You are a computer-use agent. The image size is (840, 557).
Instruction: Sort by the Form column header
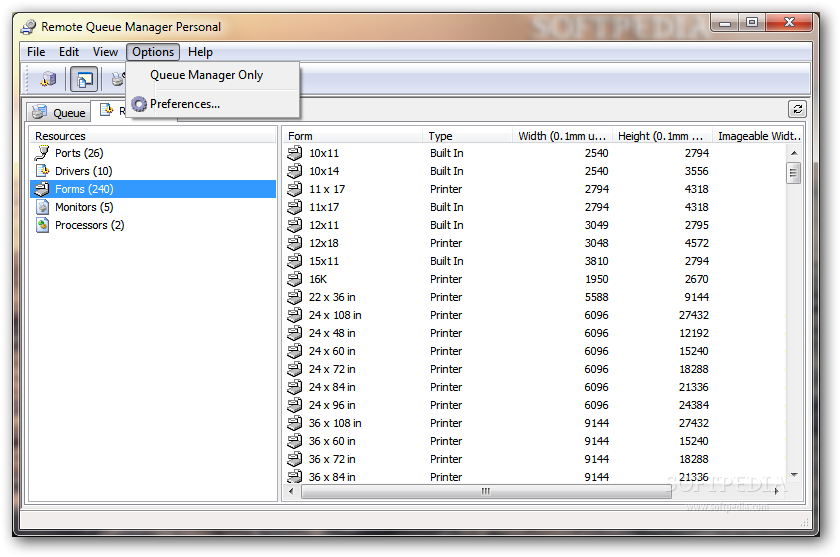[353, 136]
